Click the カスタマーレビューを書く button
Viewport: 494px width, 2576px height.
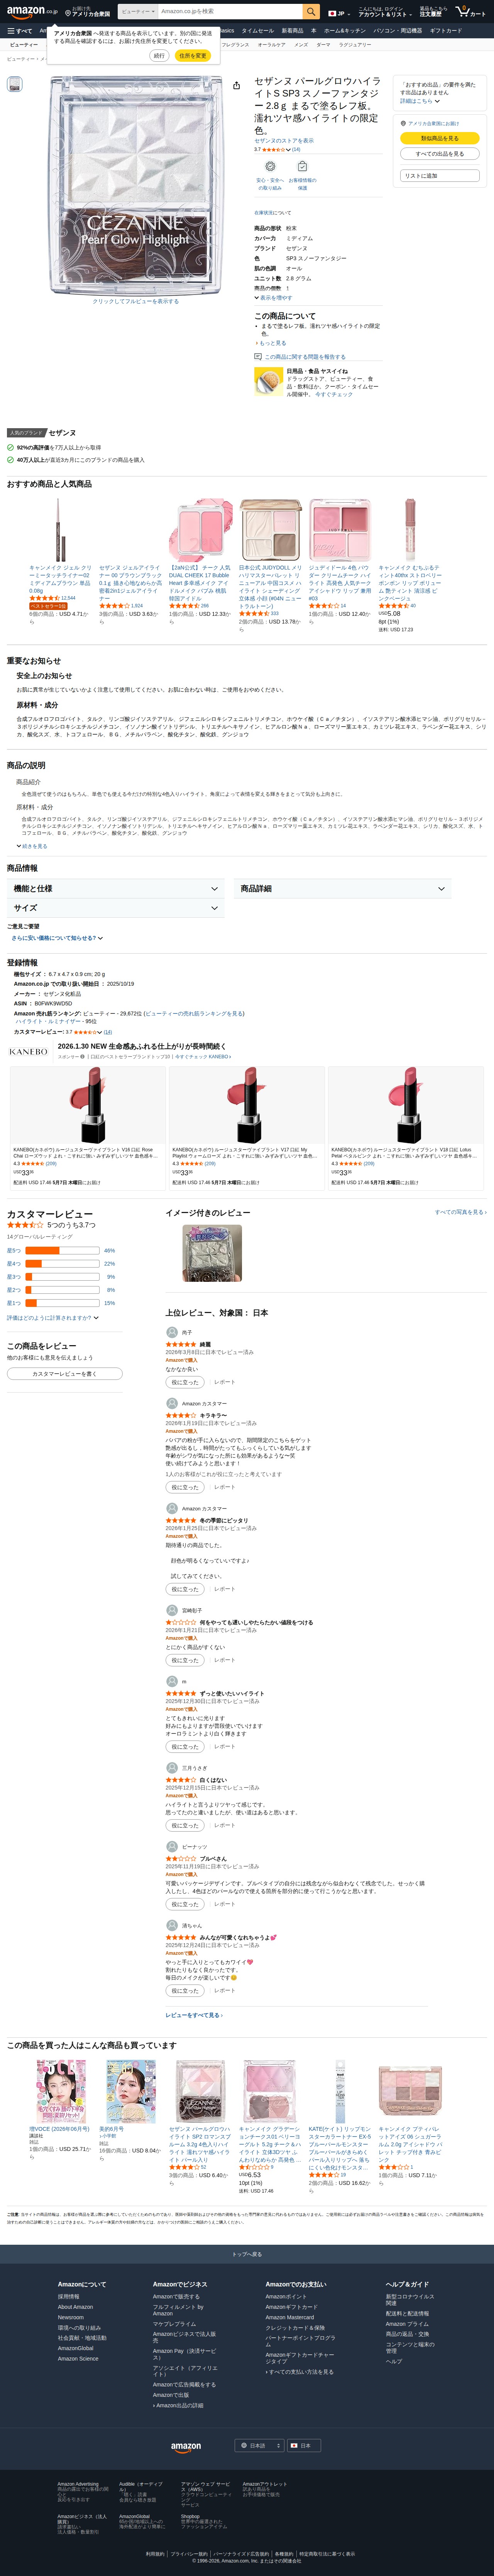point(65,1374)
